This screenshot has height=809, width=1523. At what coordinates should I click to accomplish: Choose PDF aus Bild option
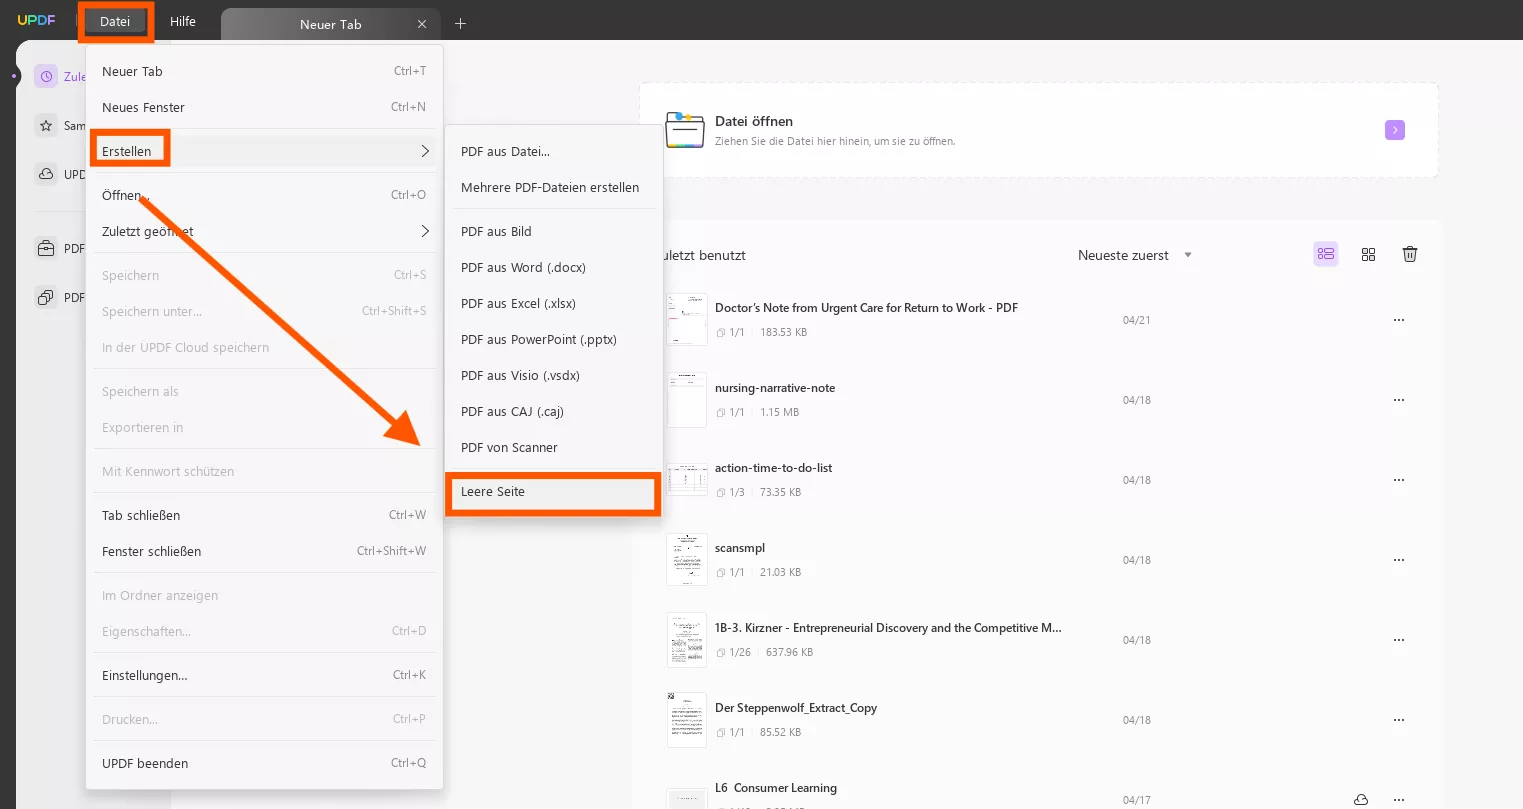(554, 231)
